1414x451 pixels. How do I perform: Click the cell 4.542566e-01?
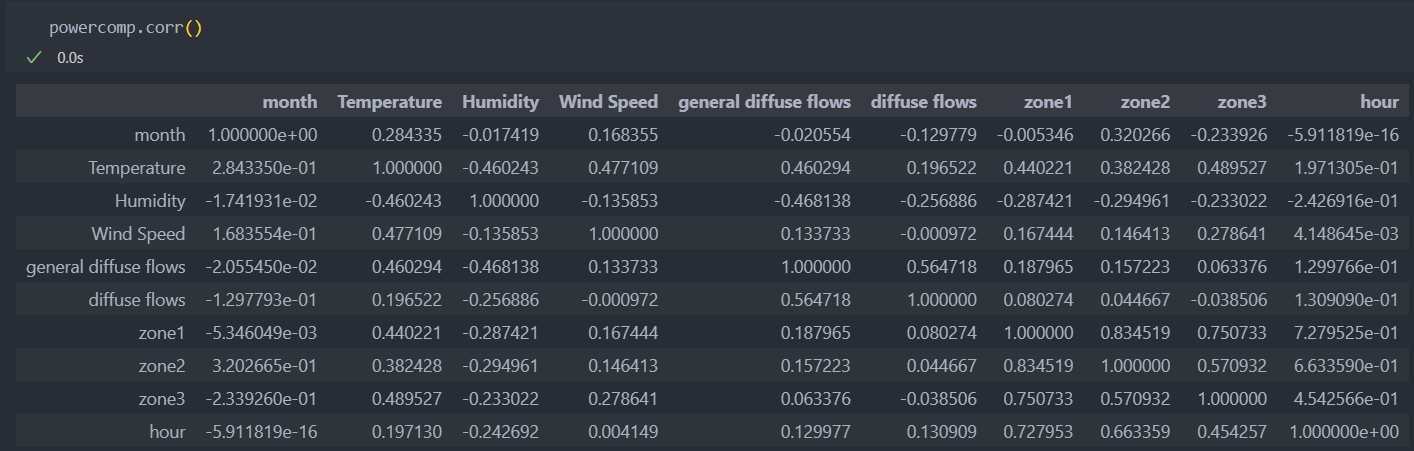click(x=1347, y=399)
